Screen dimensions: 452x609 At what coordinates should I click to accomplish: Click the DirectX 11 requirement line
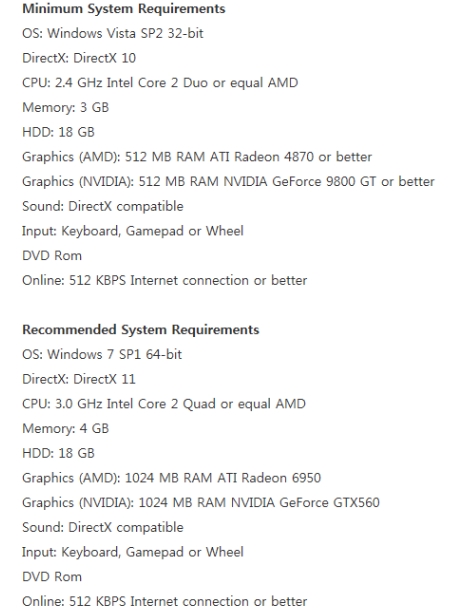coord(79,379)
